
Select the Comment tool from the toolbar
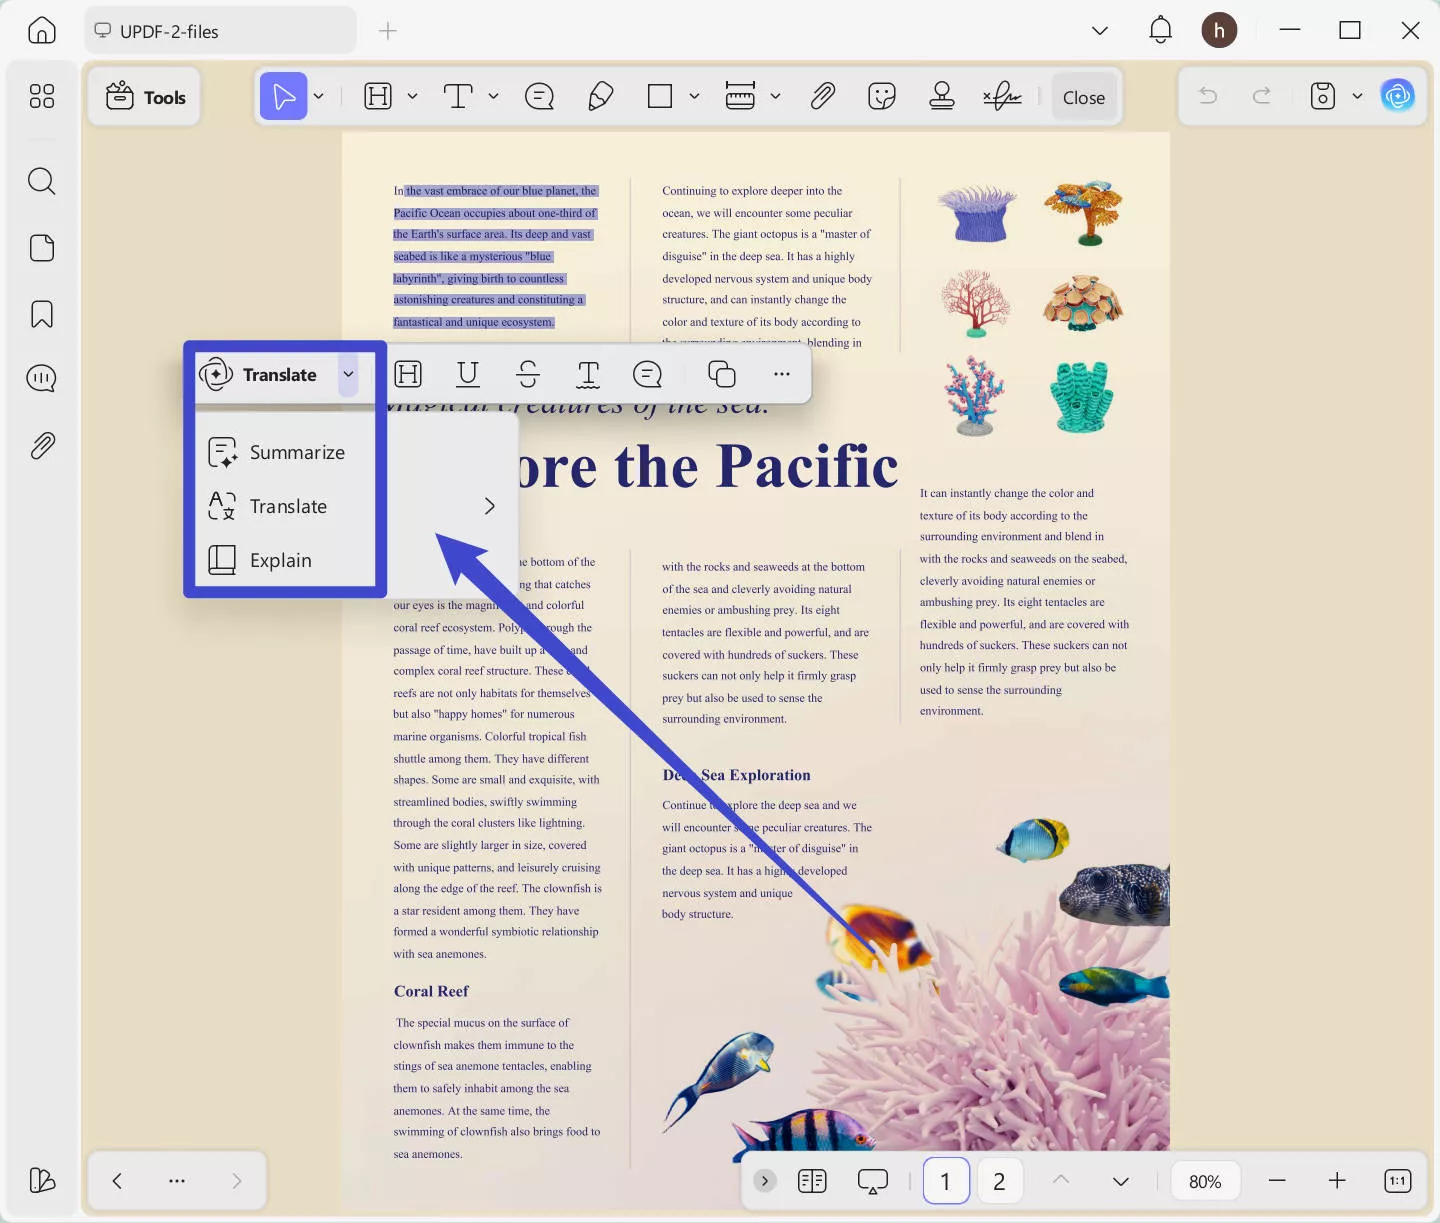(x=540, y=96)
